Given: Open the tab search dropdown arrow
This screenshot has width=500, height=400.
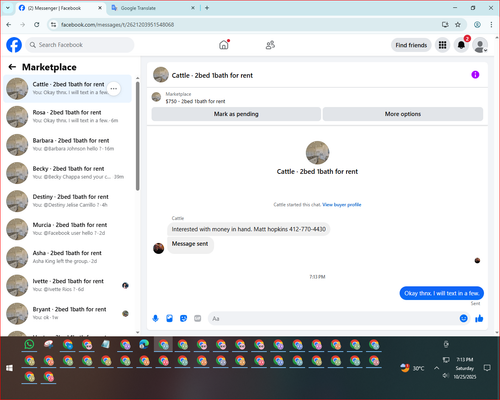Looking at the screenshot, I should click(8, 8).
